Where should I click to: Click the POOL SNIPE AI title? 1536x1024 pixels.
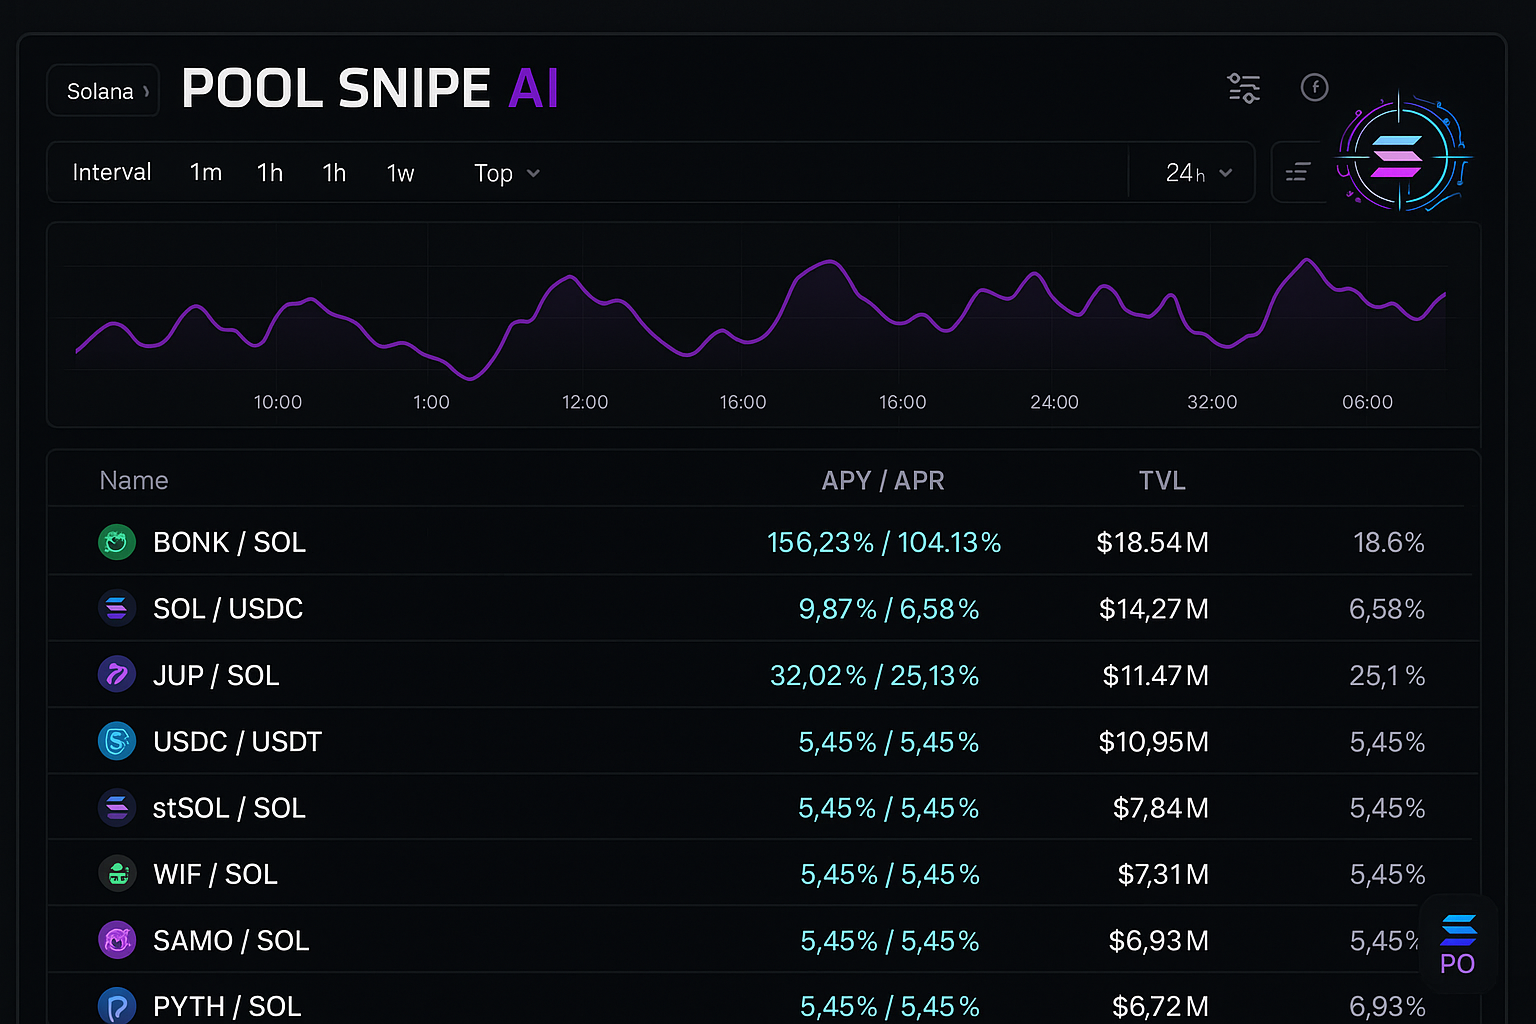[370, 89]
